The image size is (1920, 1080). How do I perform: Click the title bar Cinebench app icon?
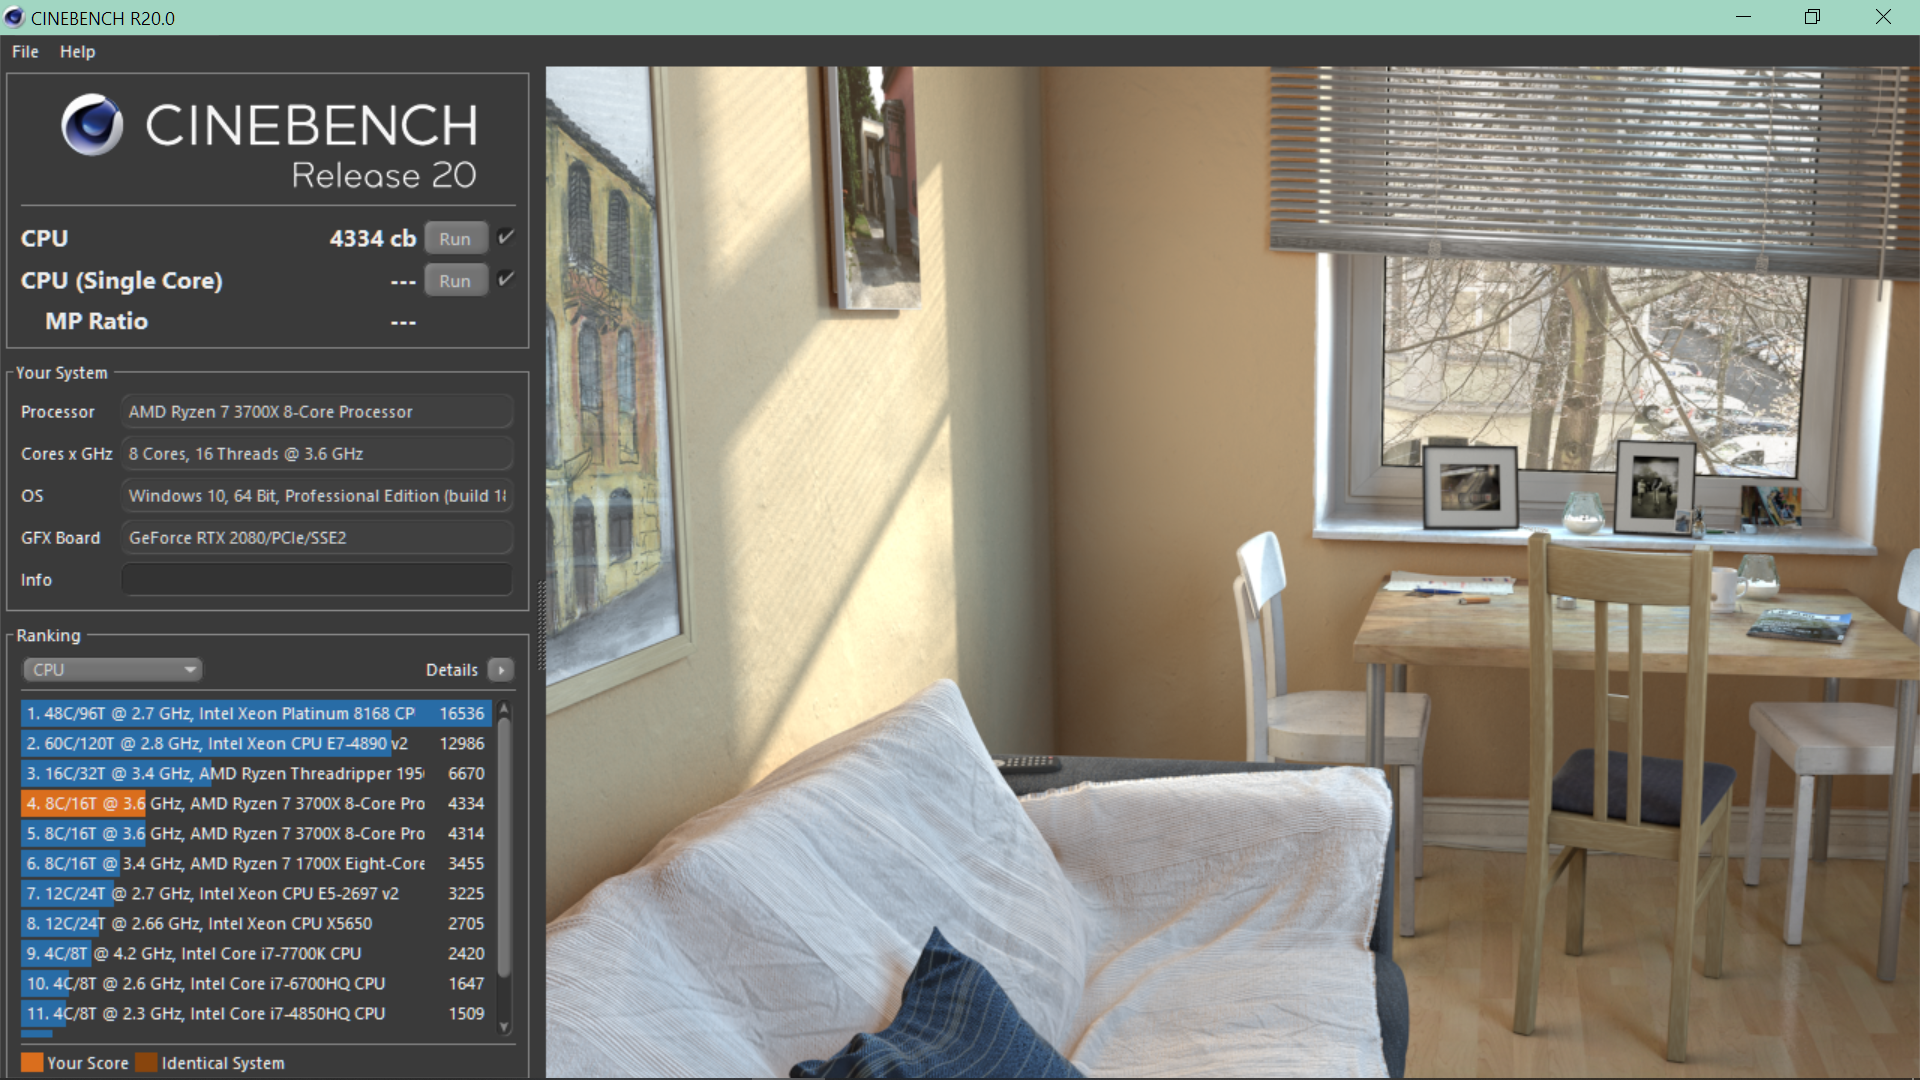click(14, 17)
